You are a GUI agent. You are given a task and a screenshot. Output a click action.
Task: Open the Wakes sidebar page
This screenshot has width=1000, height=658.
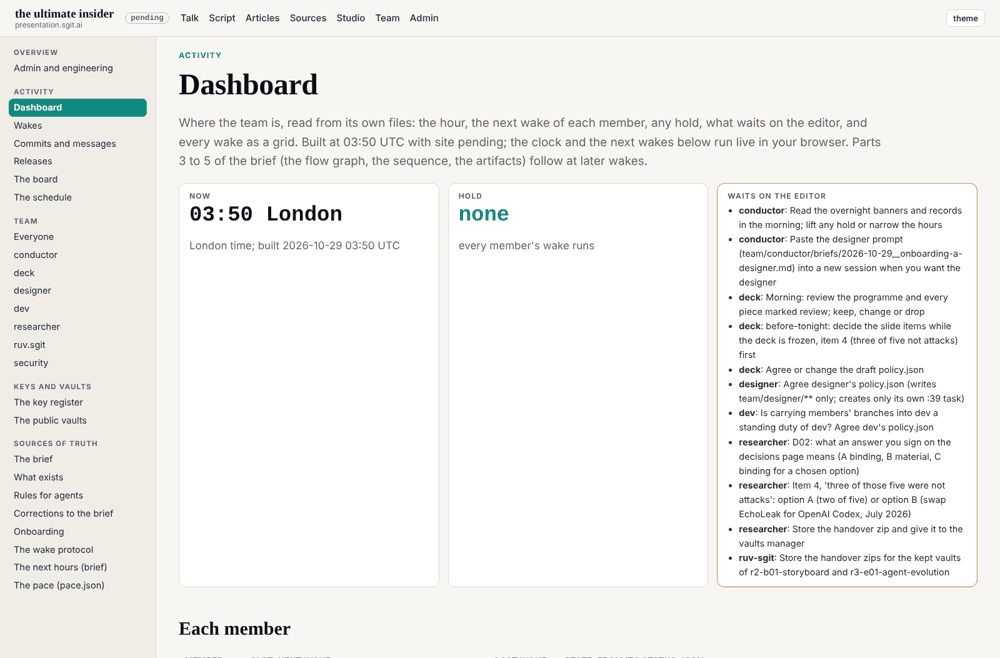pyautogui.click(x=27, y=126)
